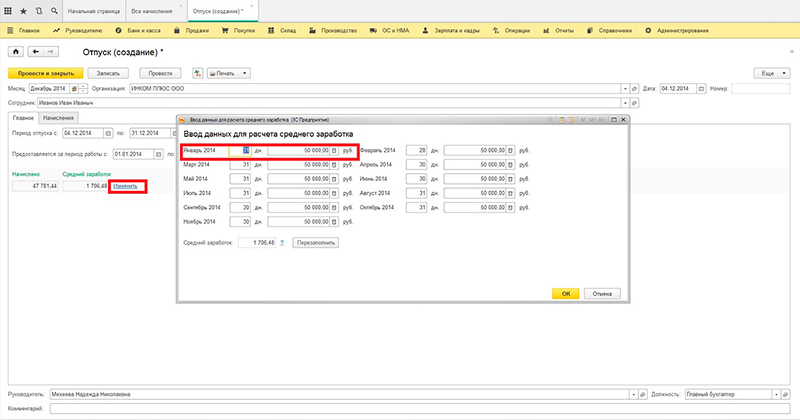Screen dimensions: 800x420
Task: Click the average earnings help question mark
Action: click(282, 243)
